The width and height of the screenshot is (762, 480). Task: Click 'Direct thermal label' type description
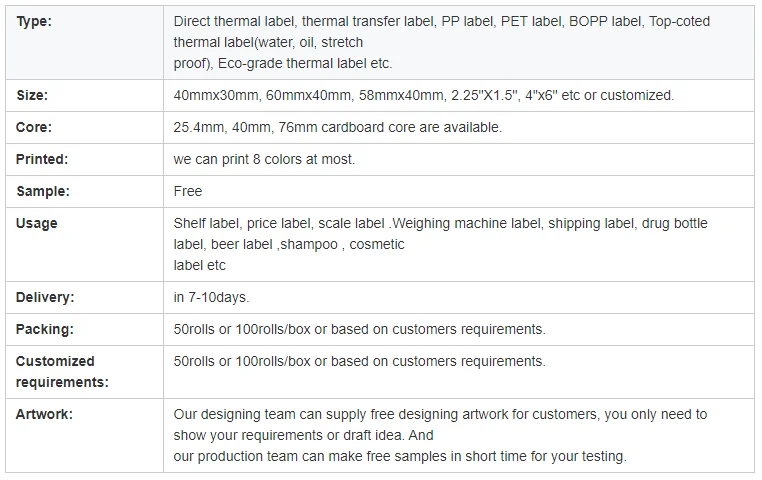(234, 21)
